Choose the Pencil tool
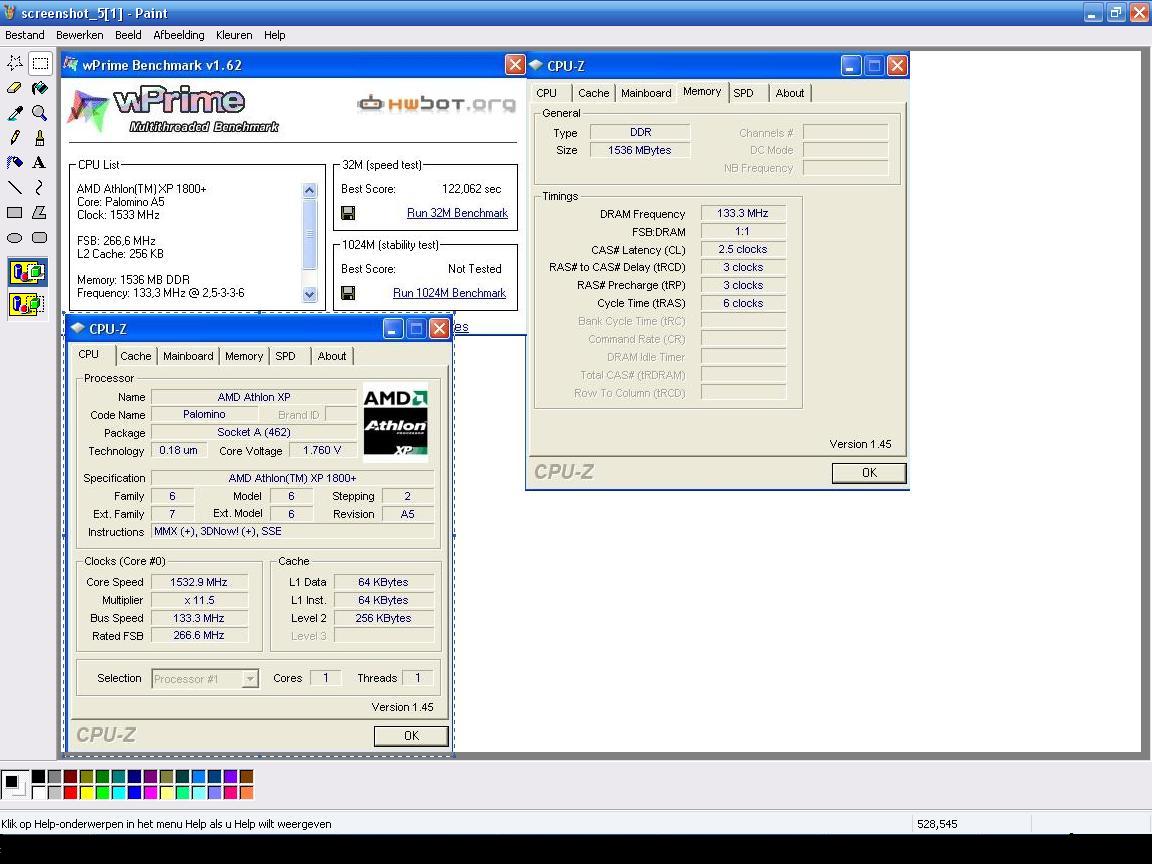Viewport: 1152px width, 864px height. (15, 138)
